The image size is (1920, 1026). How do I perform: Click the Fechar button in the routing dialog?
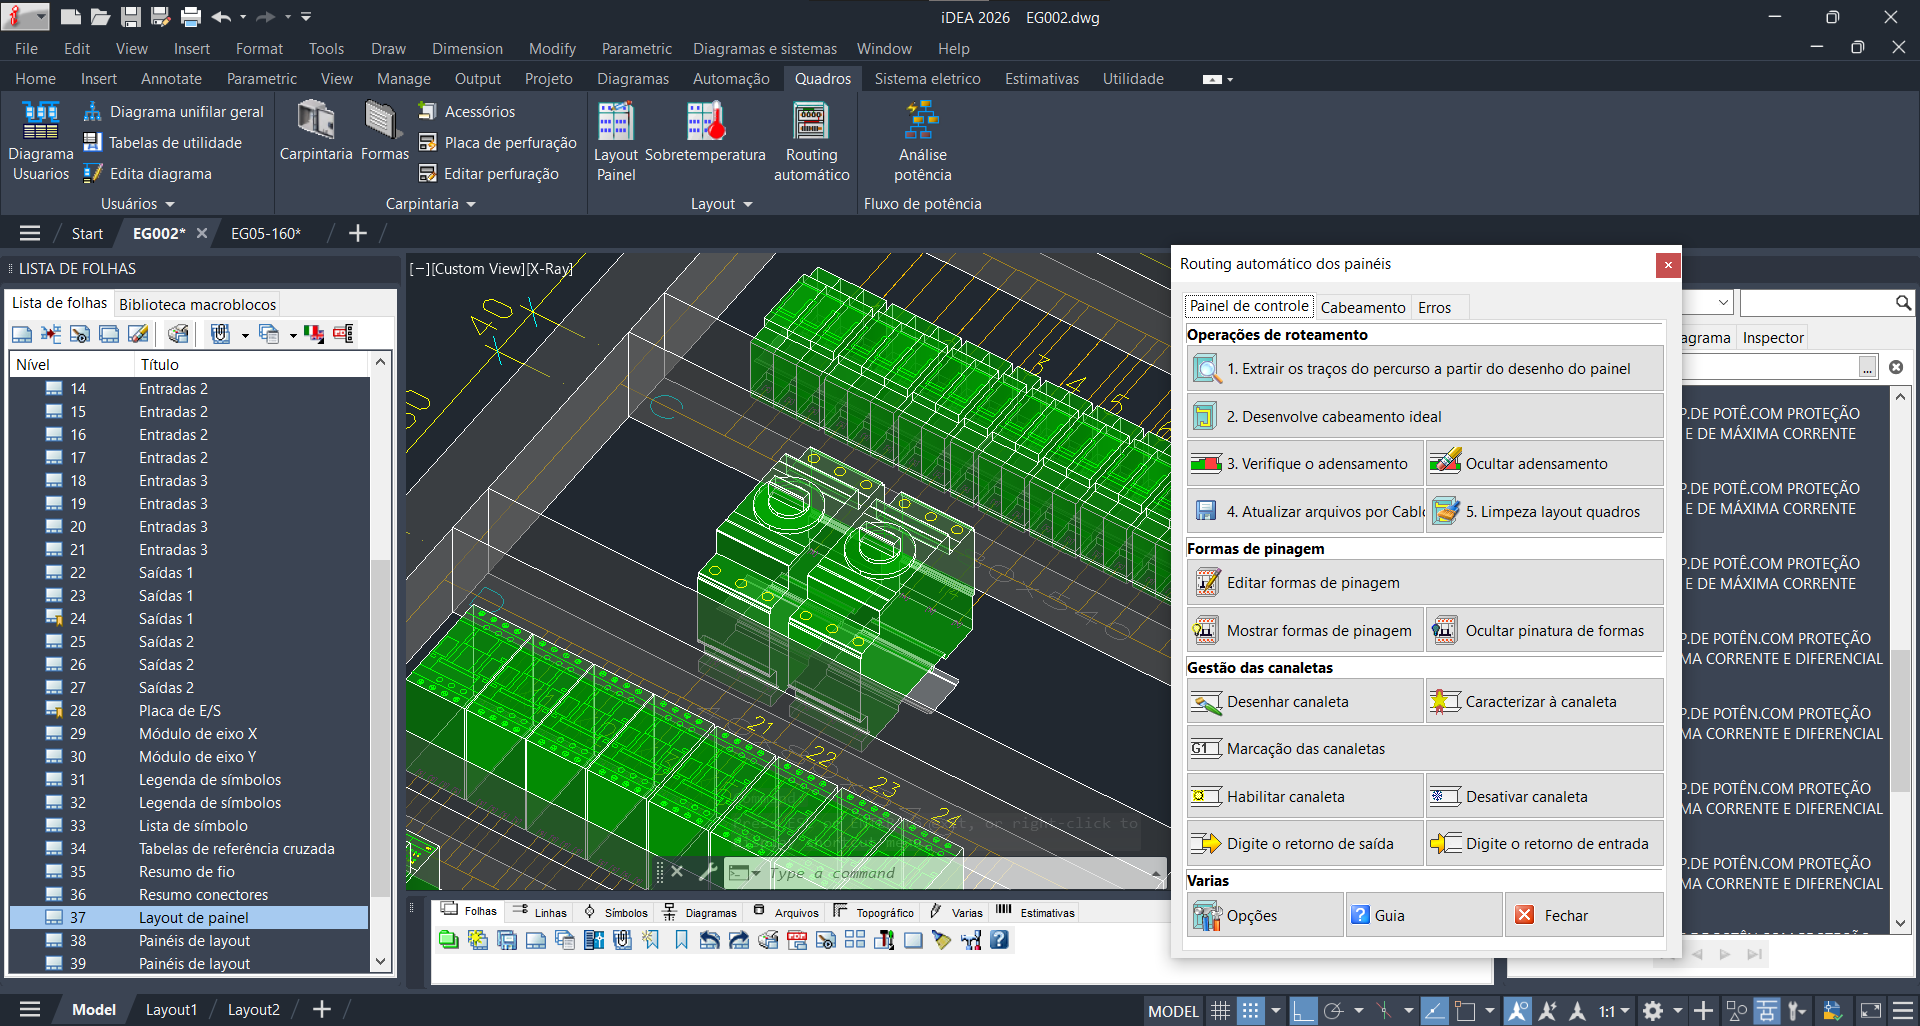tap(1583, 914)
